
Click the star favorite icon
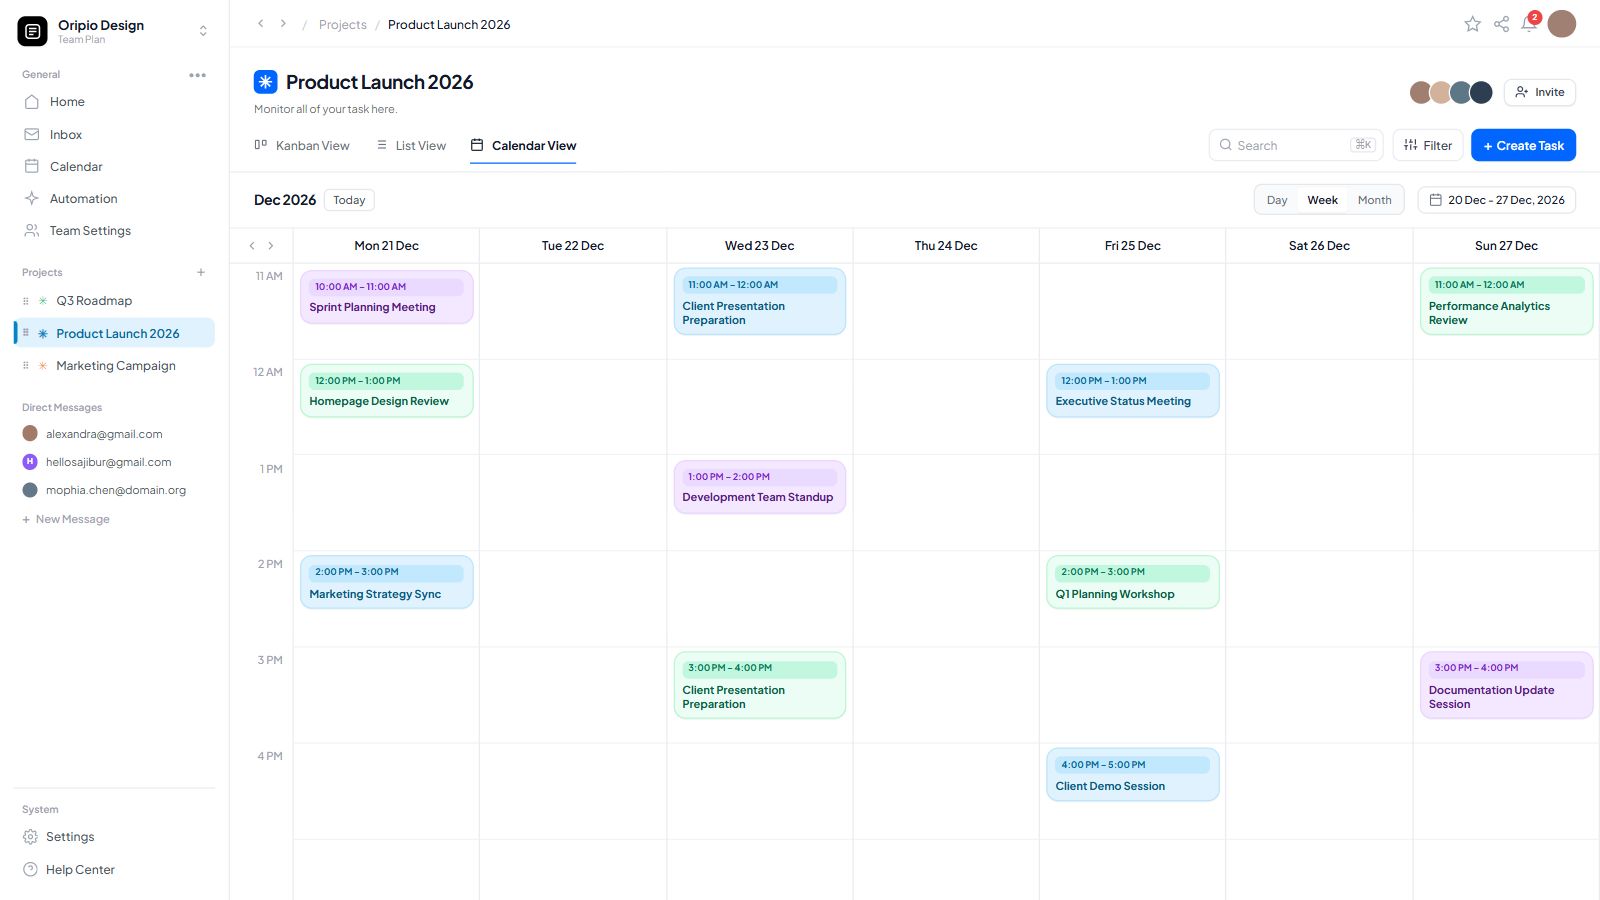[1472, 24]
